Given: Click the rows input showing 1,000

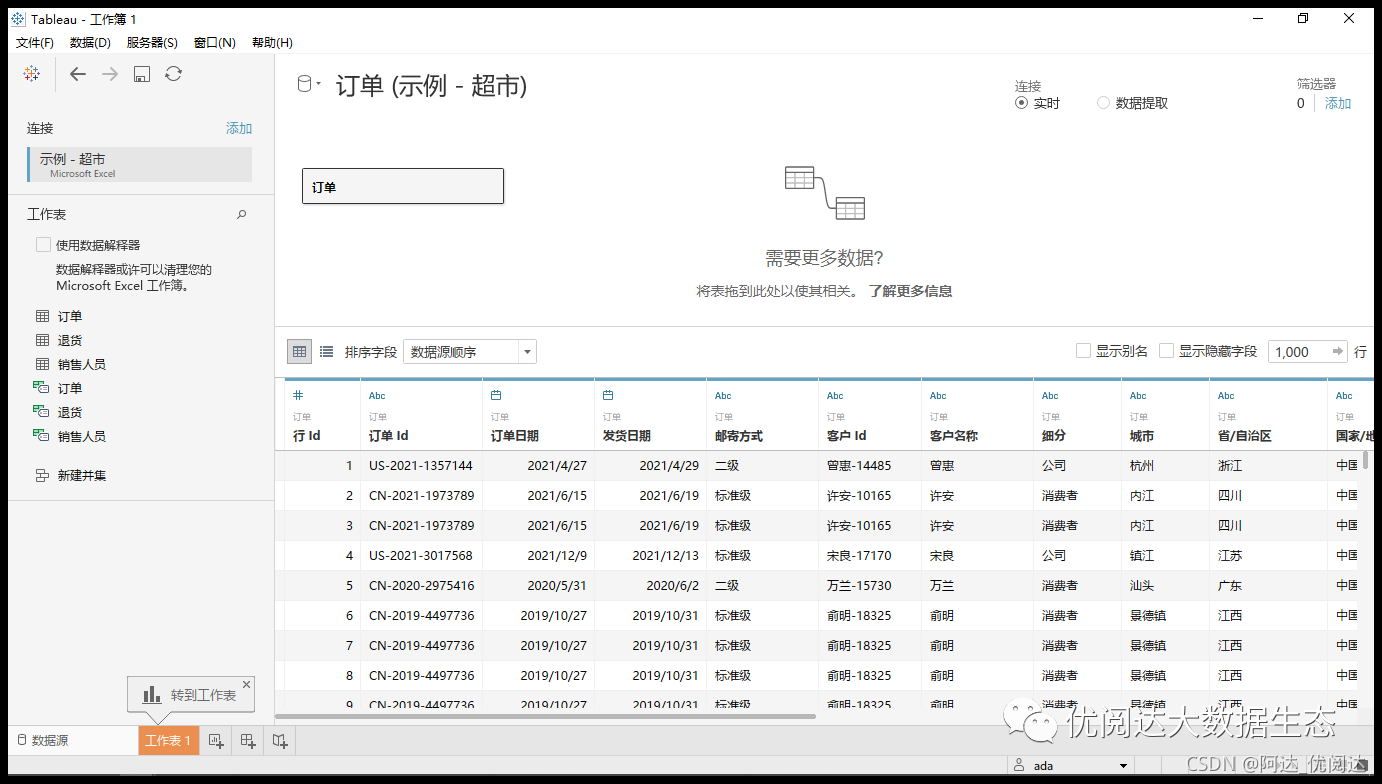Looking at the screenshot, I should coord(1298,351).
